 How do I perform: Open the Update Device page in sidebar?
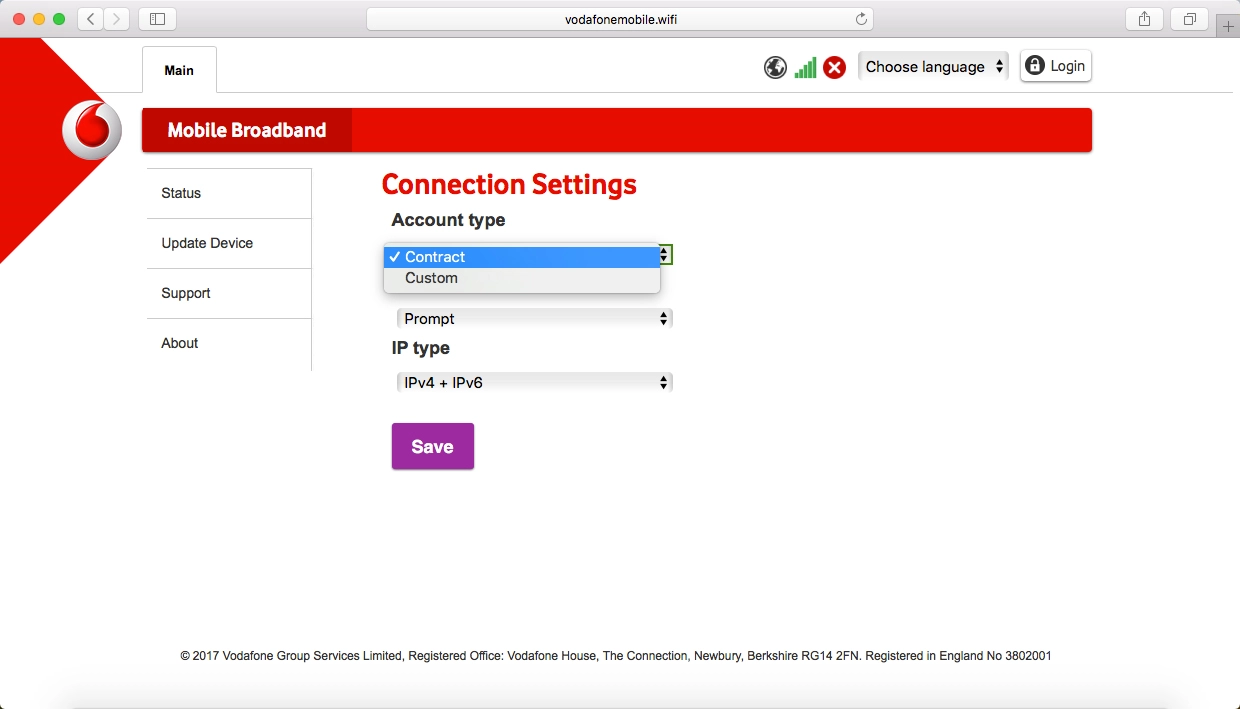click(x=207, y=243)
